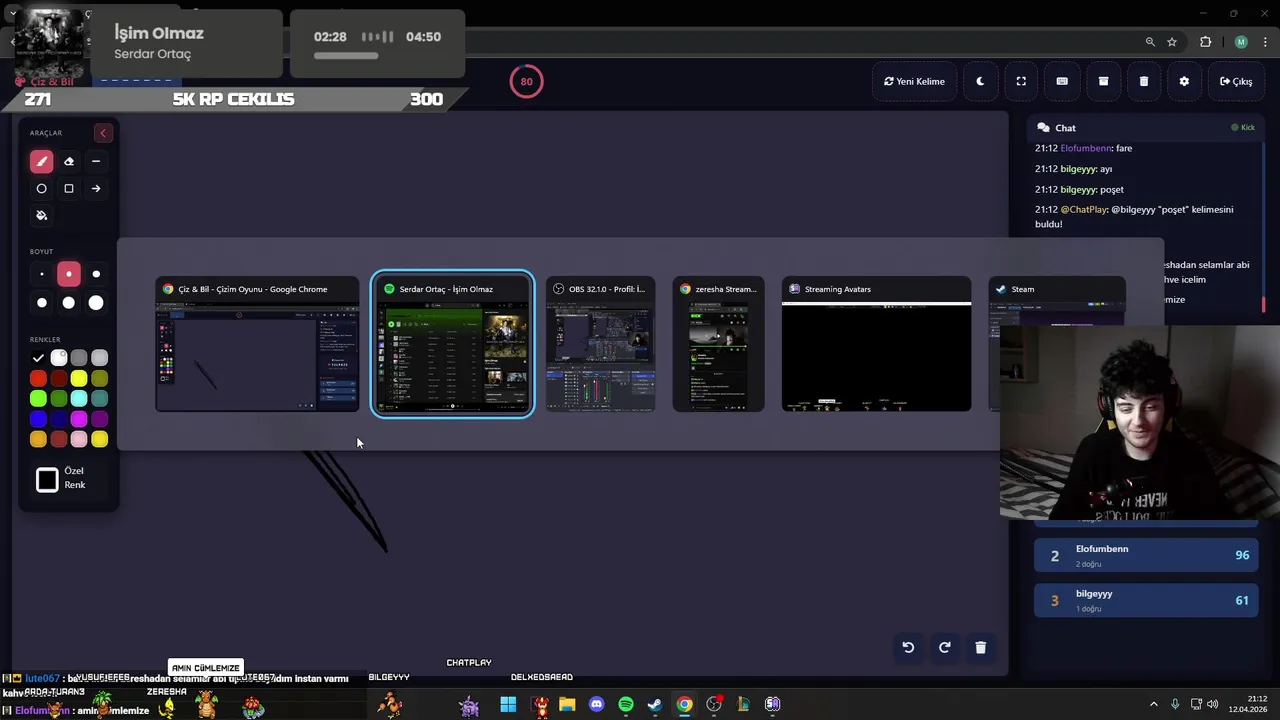Viewport: 1280px width, 720px height.
Task: Open Discord from taskbar
Action: tap(597, 704)
